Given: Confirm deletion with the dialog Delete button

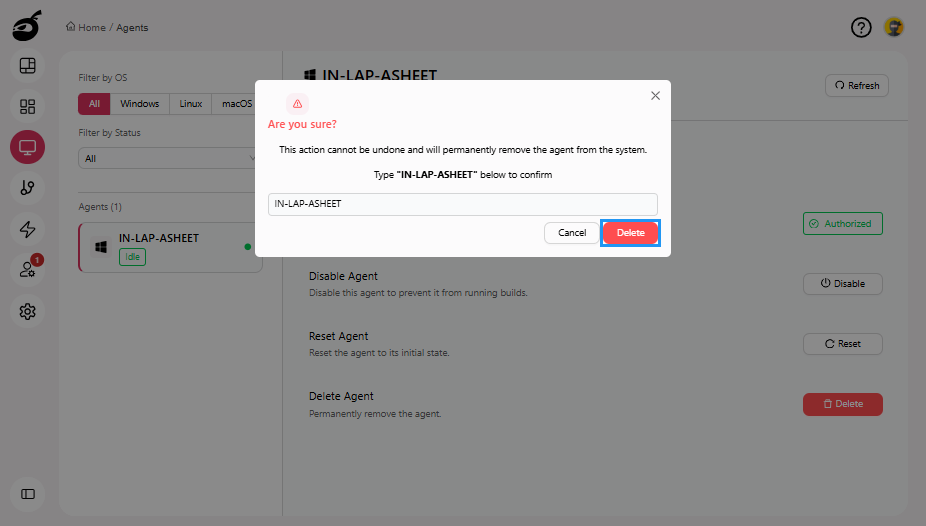Looking at the screenshot, I should (x=630, y=233).
